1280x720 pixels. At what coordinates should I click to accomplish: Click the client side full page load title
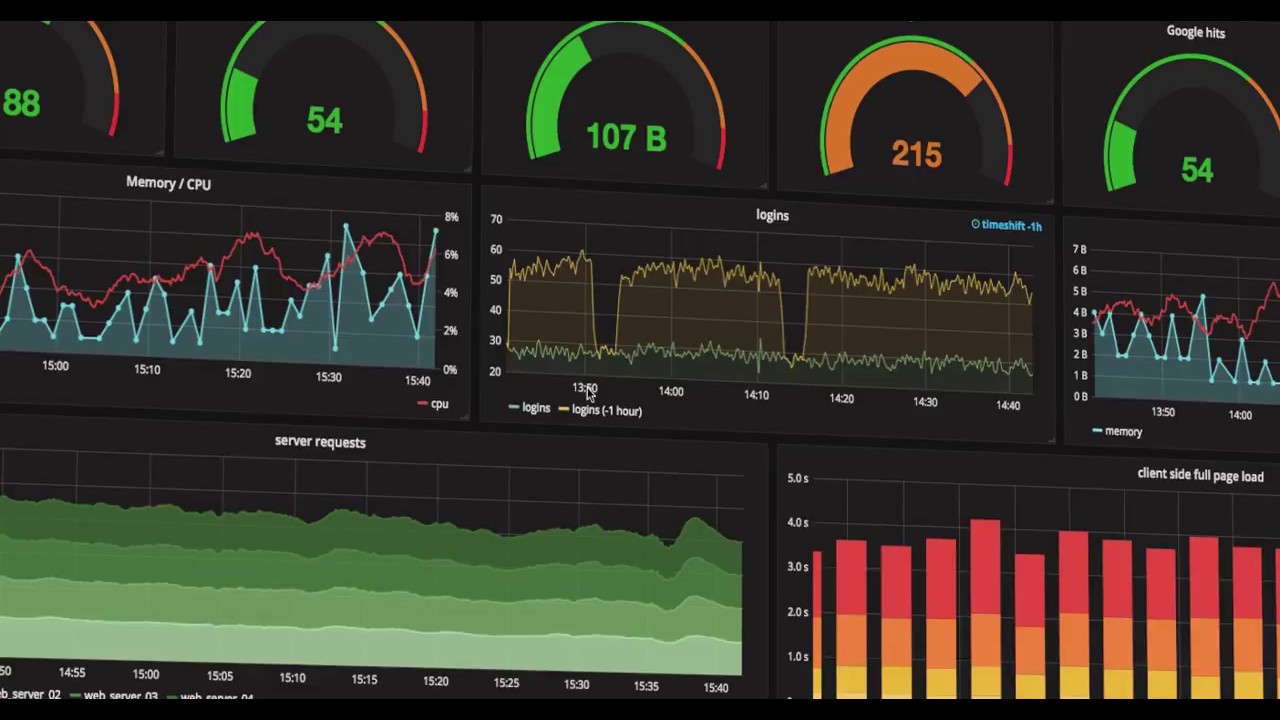pos(1200,475)
